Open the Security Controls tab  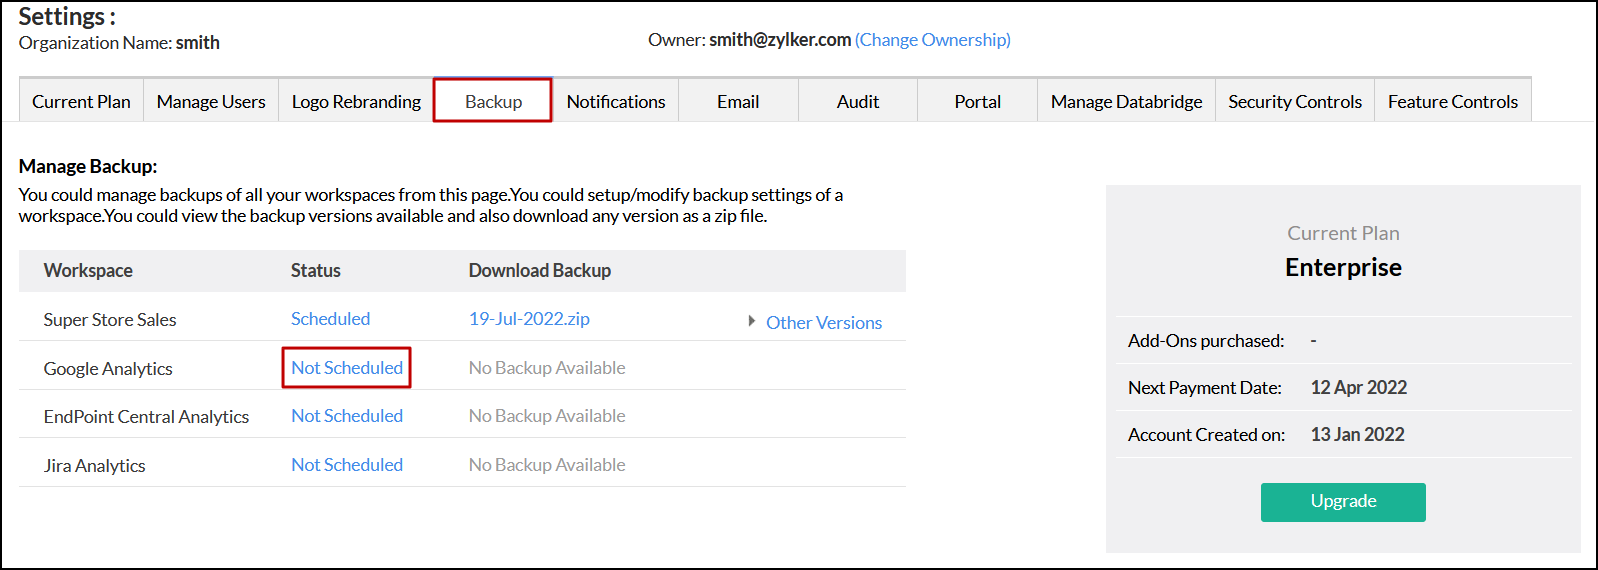coord(1295,101)
